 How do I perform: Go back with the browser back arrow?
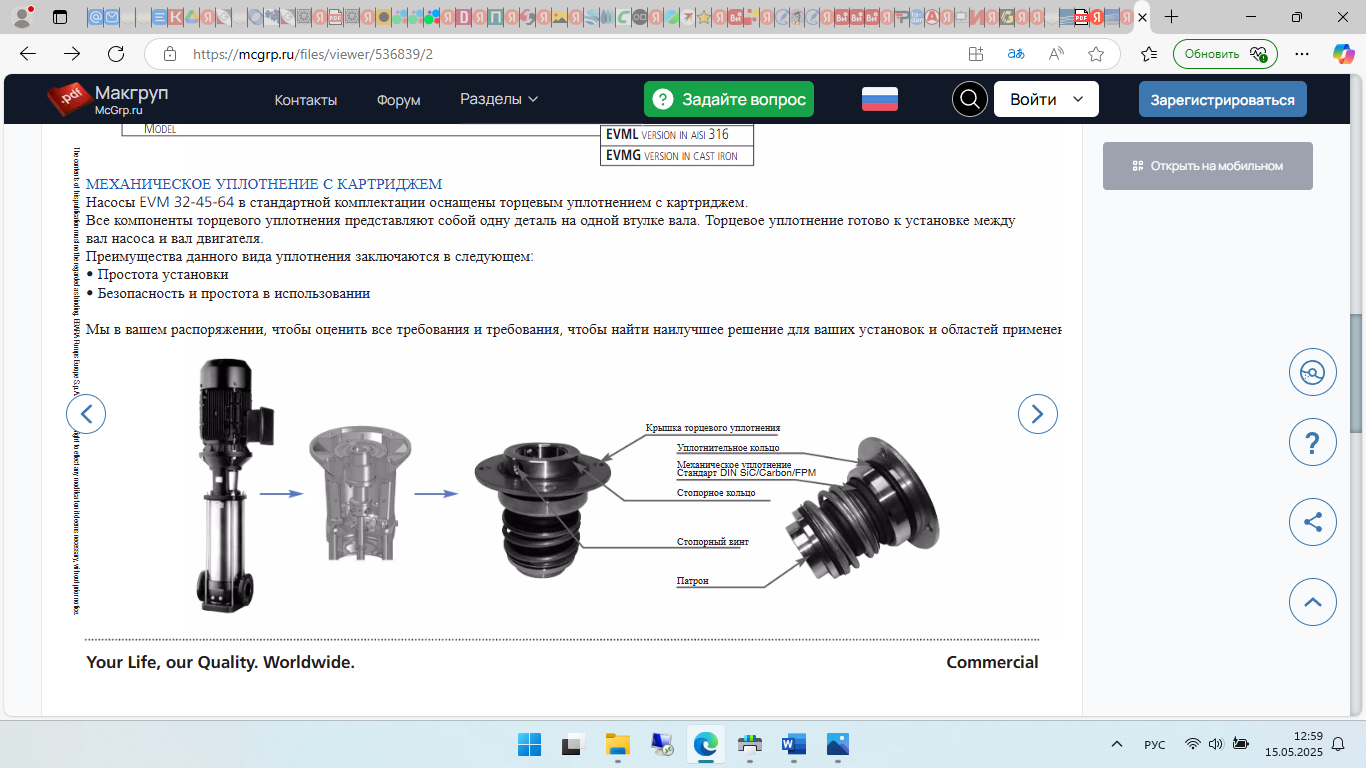pyautogui.click(x=28, y=54)
